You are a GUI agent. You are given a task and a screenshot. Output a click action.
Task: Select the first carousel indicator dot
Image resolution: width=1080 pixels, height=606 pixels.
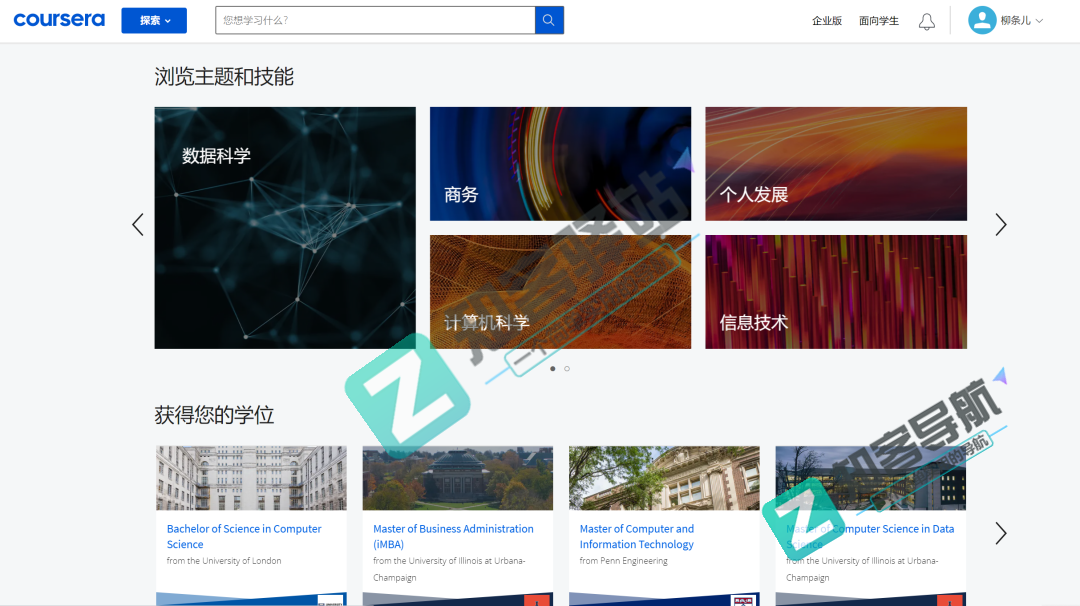click(x=553, y=368)
